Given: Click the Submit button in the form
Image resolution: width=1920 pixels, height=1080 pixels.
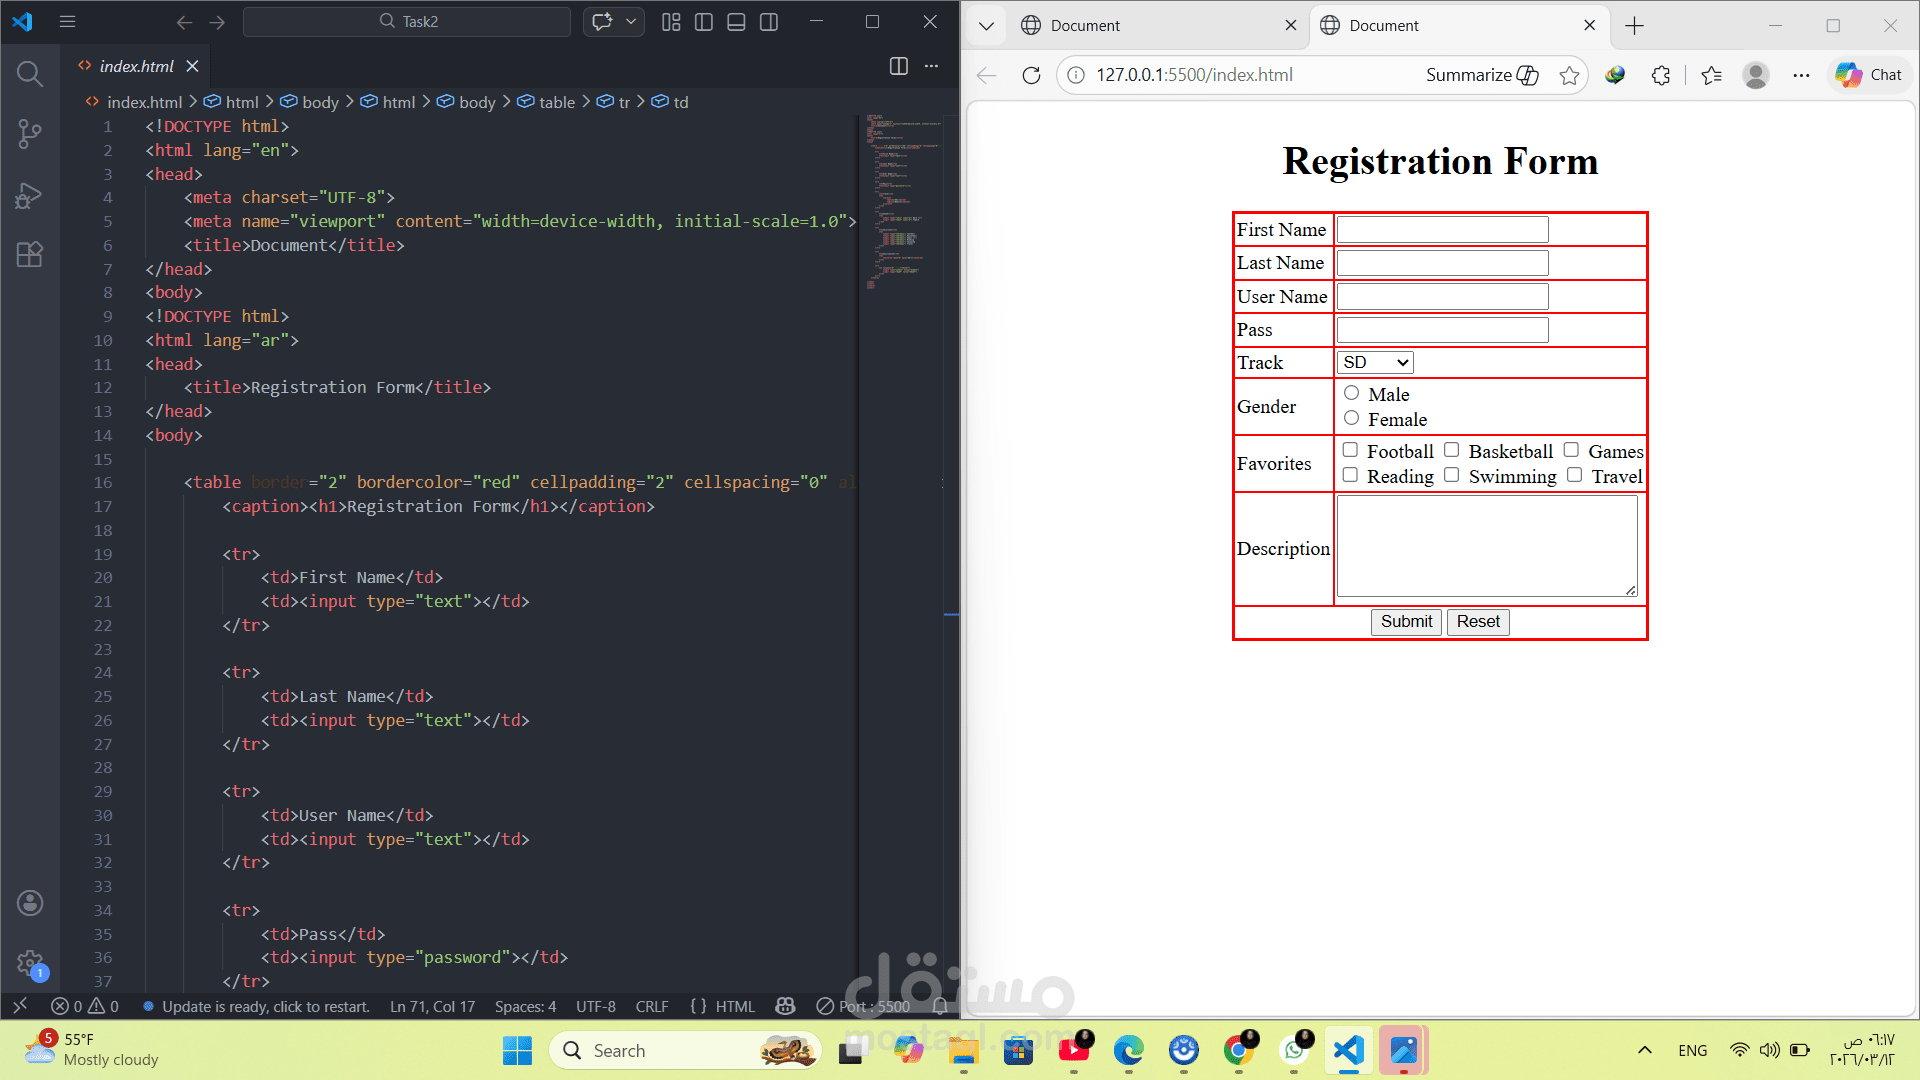Looking at the screenshot, I should tap(1406, 622).
